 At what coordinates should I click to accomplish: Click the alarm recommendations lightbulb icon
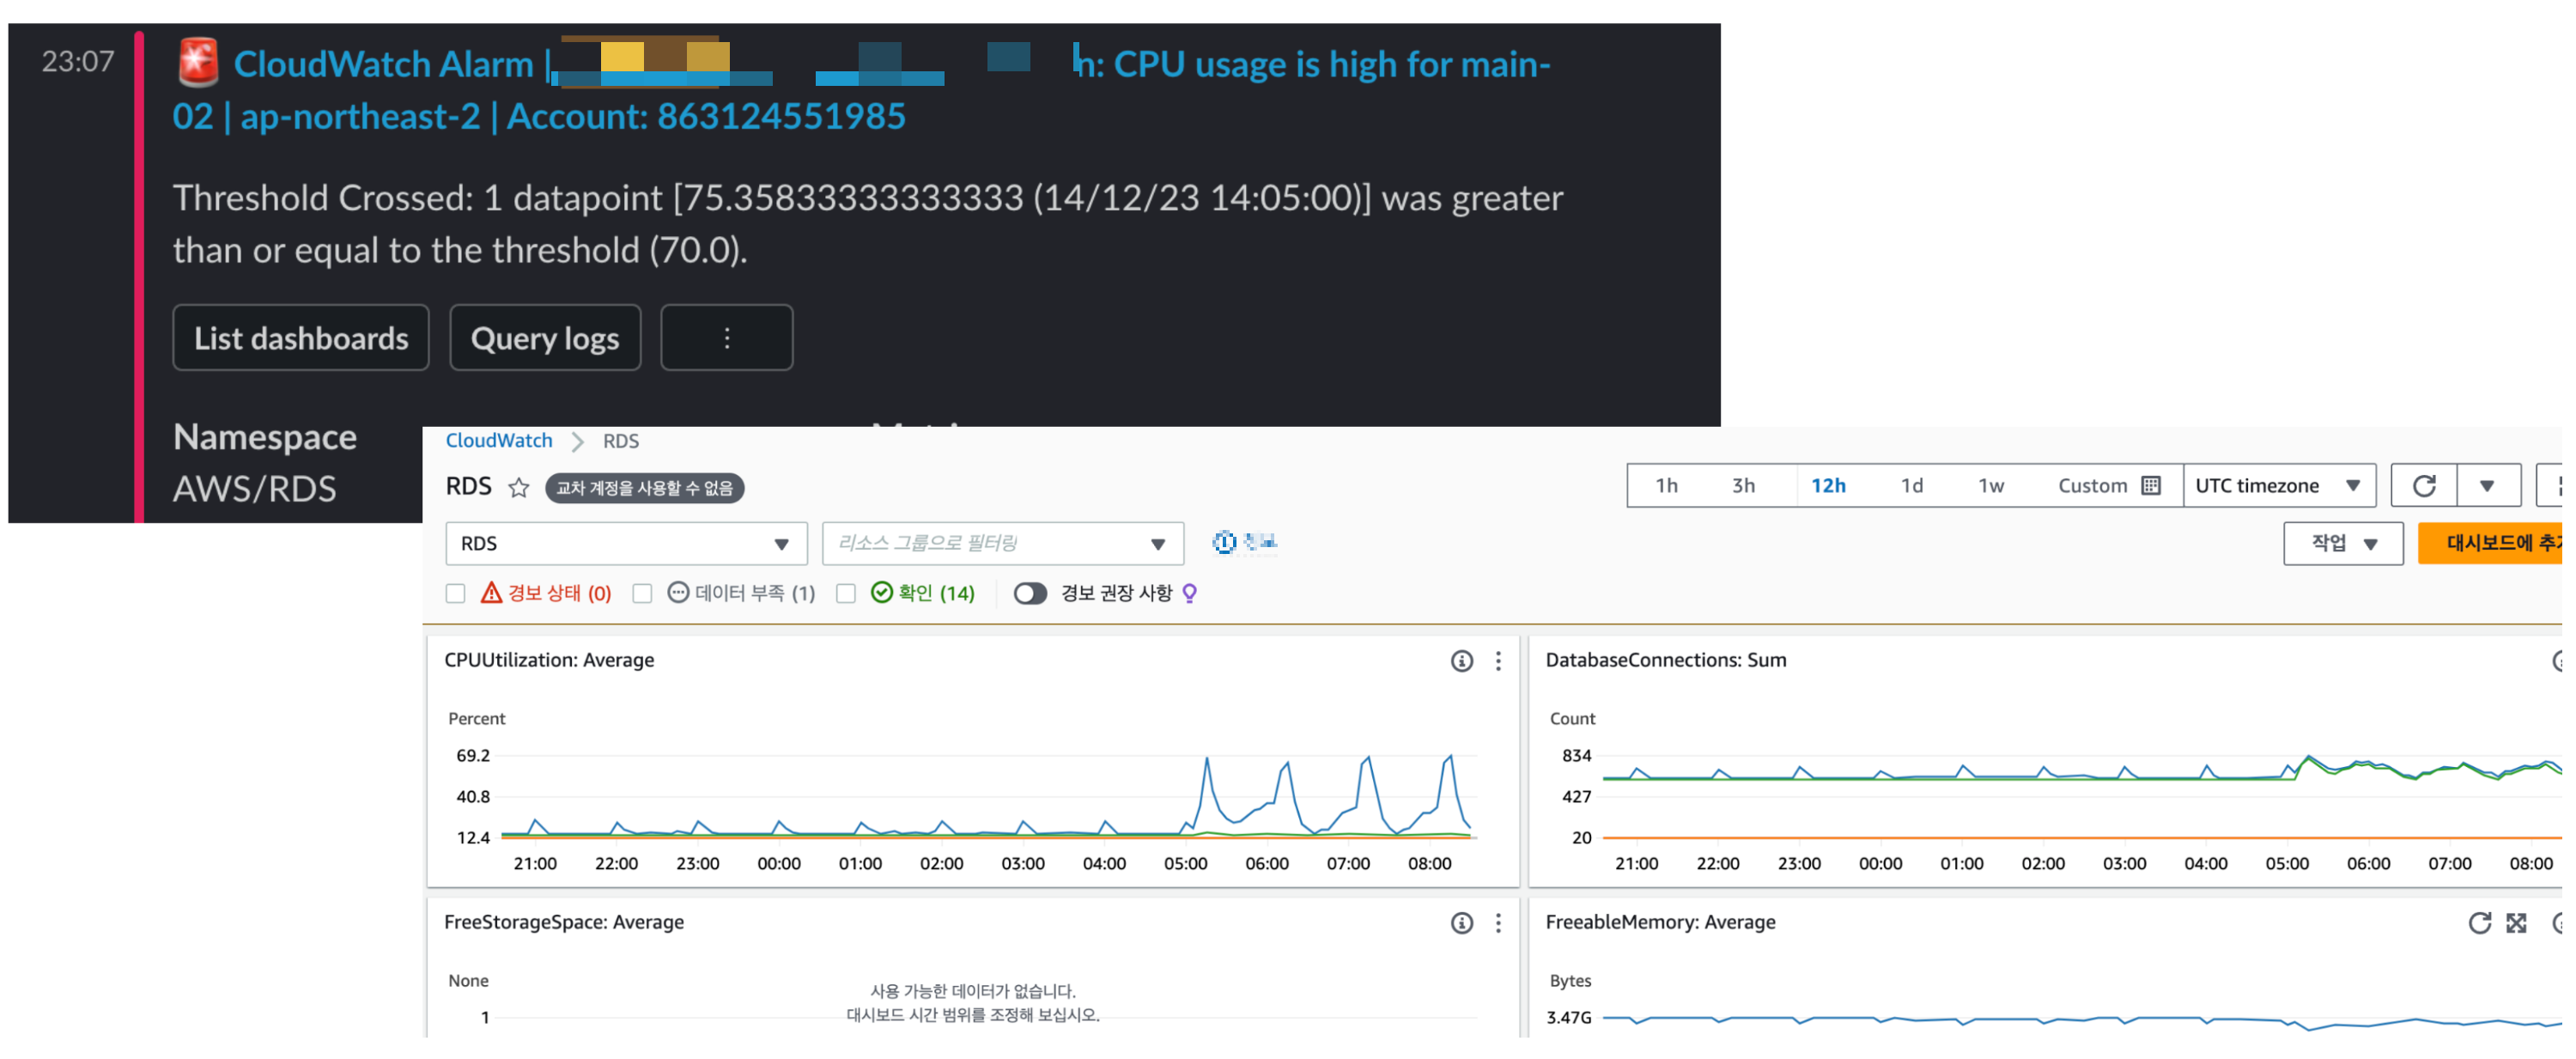(x=1189, y=594)
